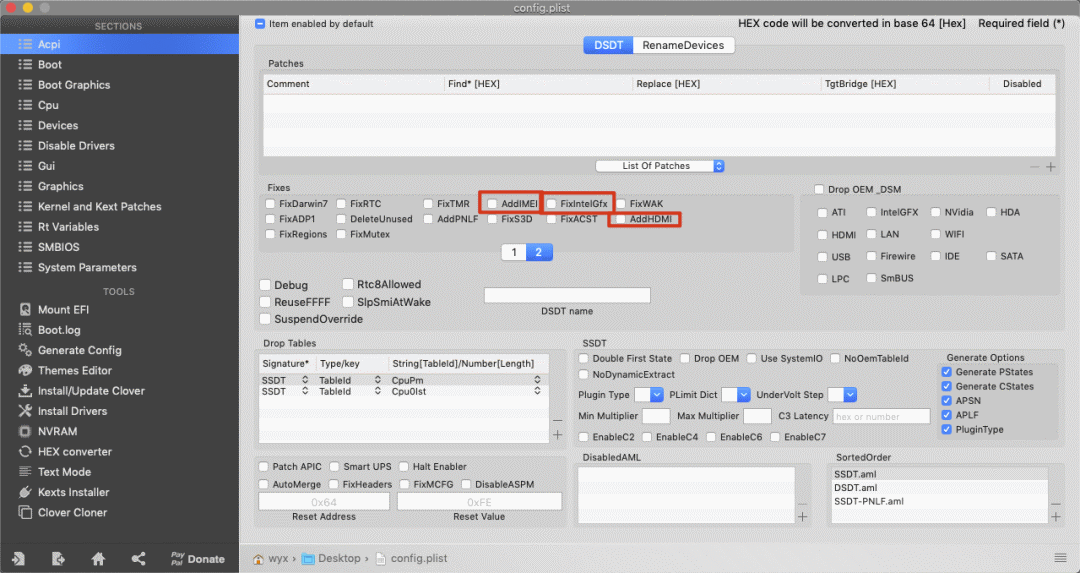This screenshot has height=573, width=1080.
Task: Switch to the DSDT tab
Action: [608, 45]
